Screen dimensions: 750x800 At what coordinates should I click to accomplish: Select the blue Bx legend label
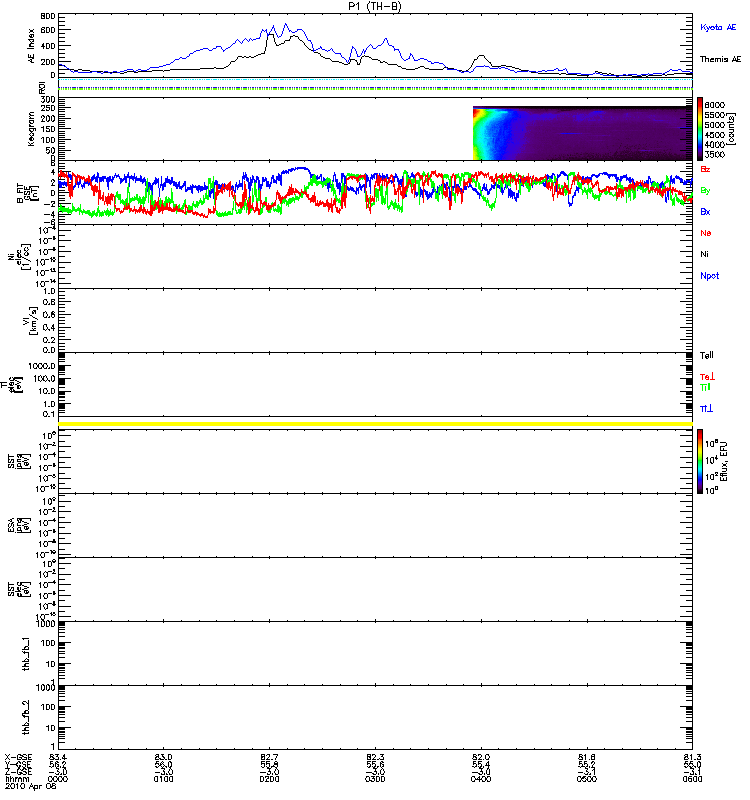point(705,212)
